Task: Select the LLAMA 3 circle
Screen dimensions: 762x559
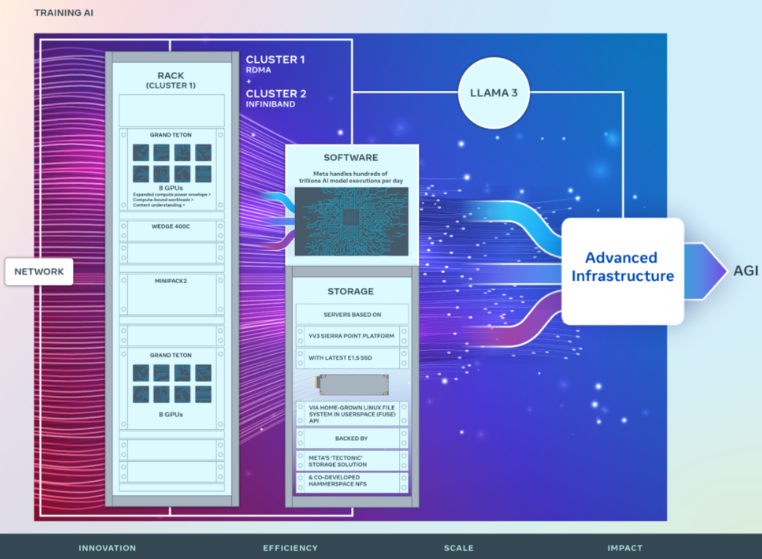Action: click(x=494, y=93)
